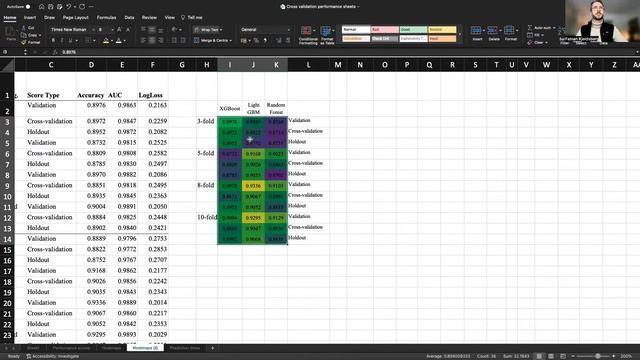Click the Auto-sum sigma icon
The width and height of the screenshot is (640, 360).
click(530, 28)
